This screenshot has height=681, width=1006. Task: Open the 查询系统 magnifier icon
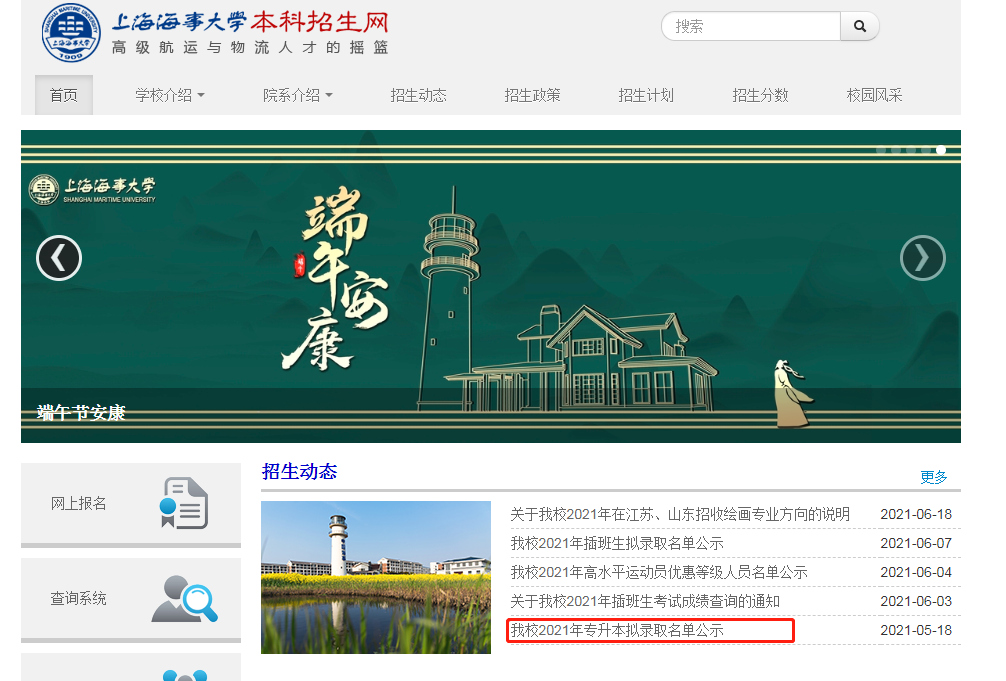(184, 598)
